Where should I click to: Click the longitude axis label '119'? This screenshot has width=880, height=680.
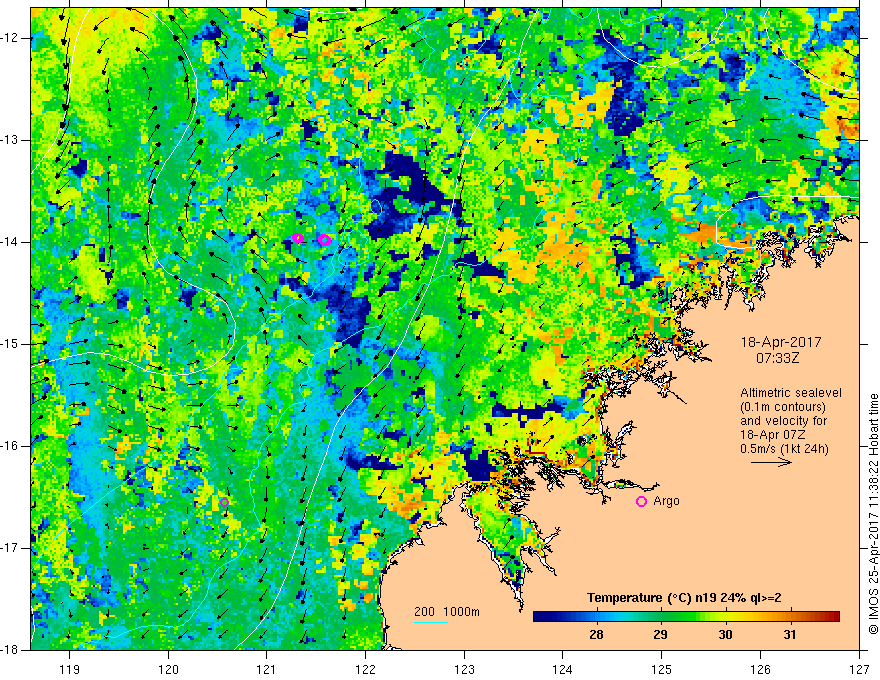click(x=70, y=669)
